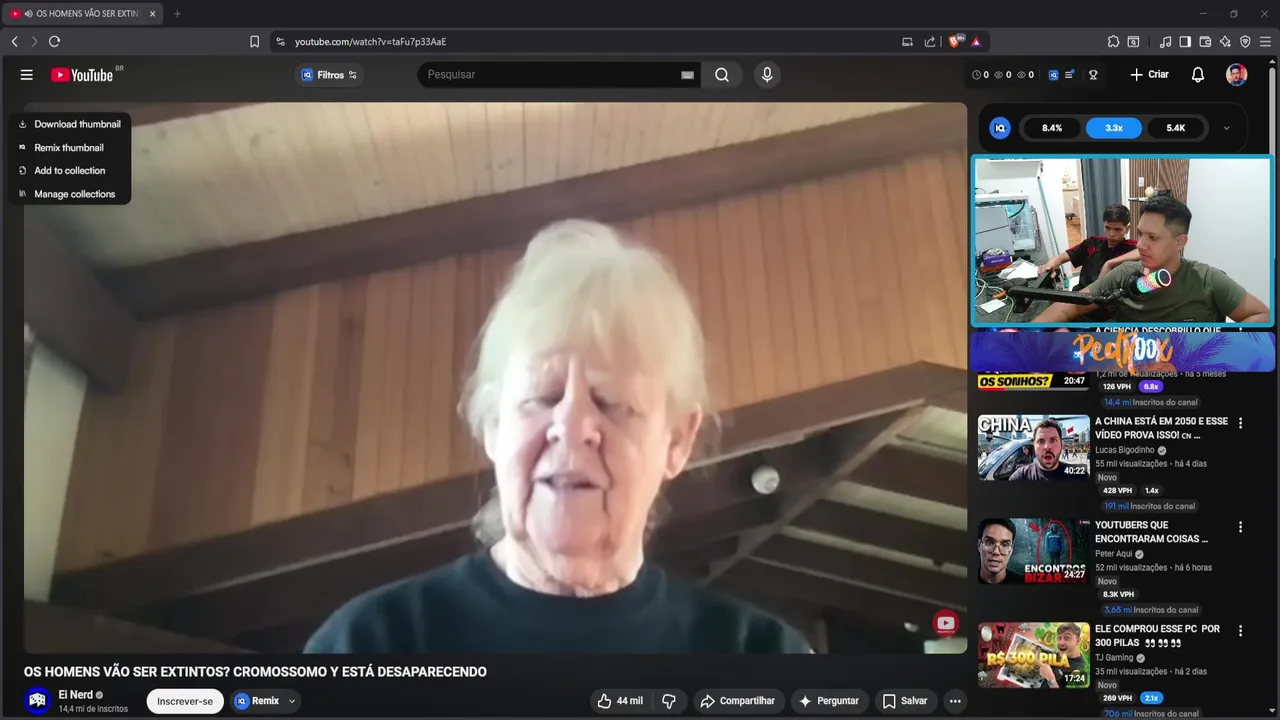Screen dimensions: 1280x720
Task: Open options for ELE COMPROU ESSE PC video
Action: pyautogui.click(x=1240, y=631)
